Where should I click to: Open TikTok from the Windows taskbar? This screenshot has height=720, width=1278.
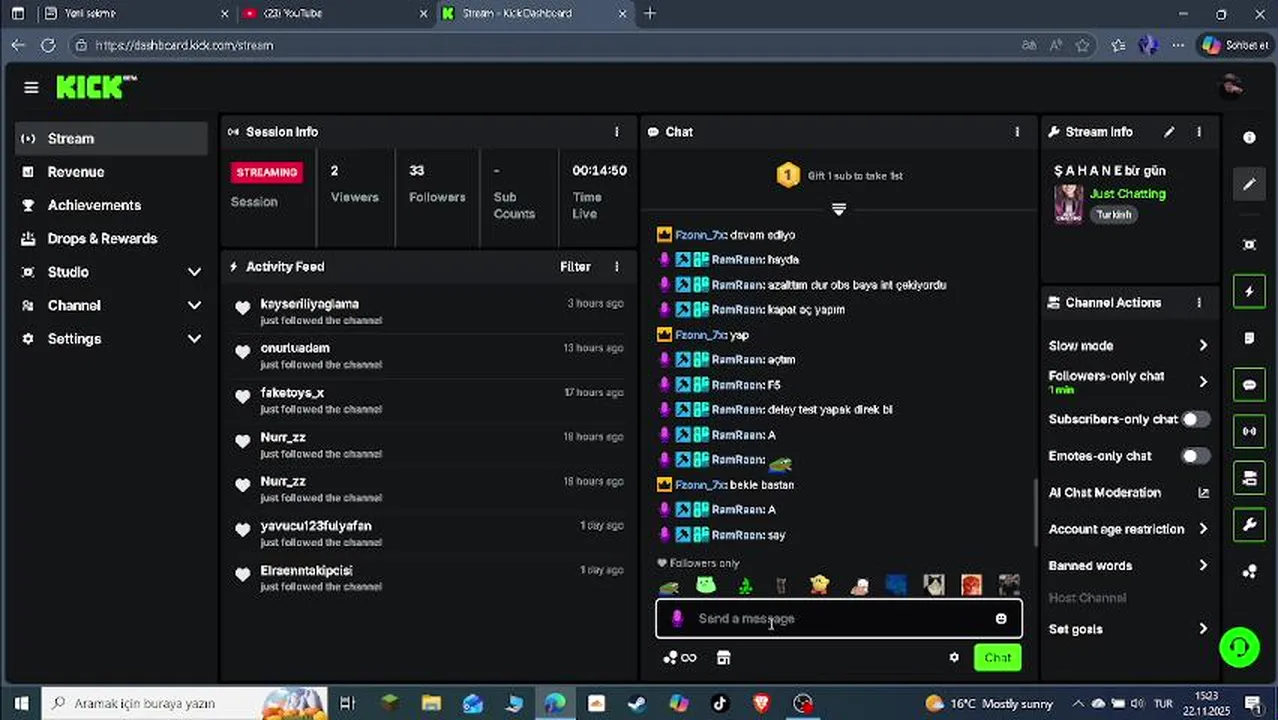719,703
